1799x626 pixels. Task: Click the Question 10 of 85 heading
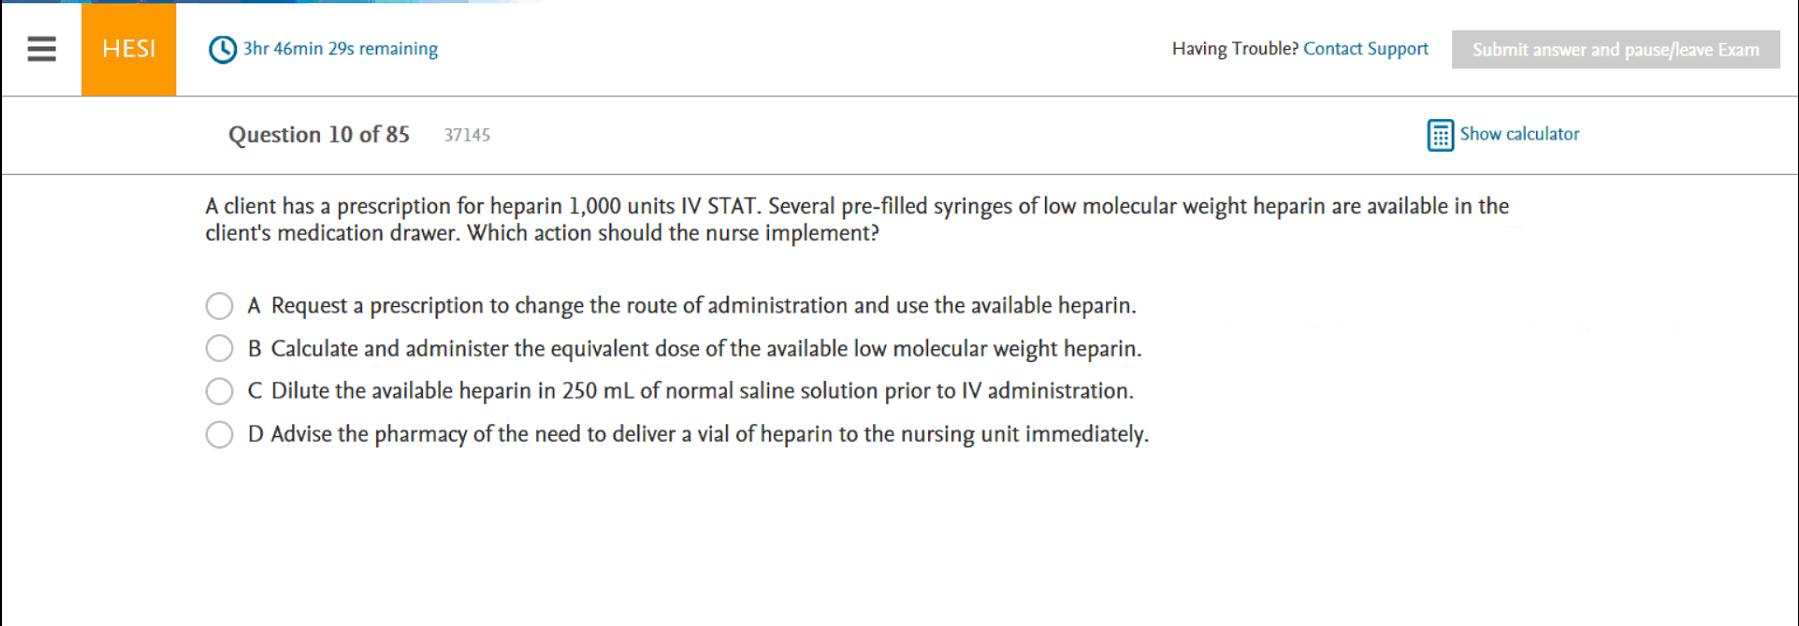click(x=319, y=135)
